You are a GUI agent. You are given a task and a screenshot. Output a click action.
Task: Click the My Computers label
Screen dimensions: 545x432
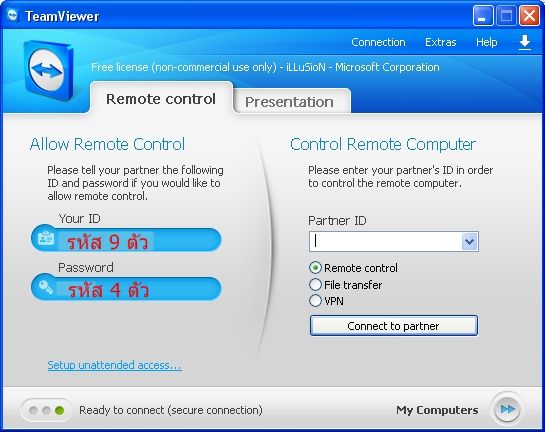(x=437, y=410)
